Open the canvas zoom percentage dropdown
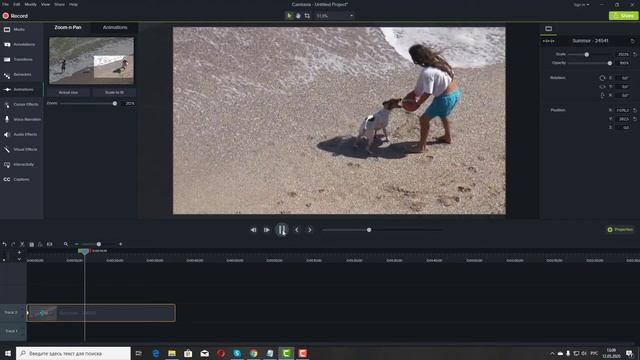 [x=335, y=16]
